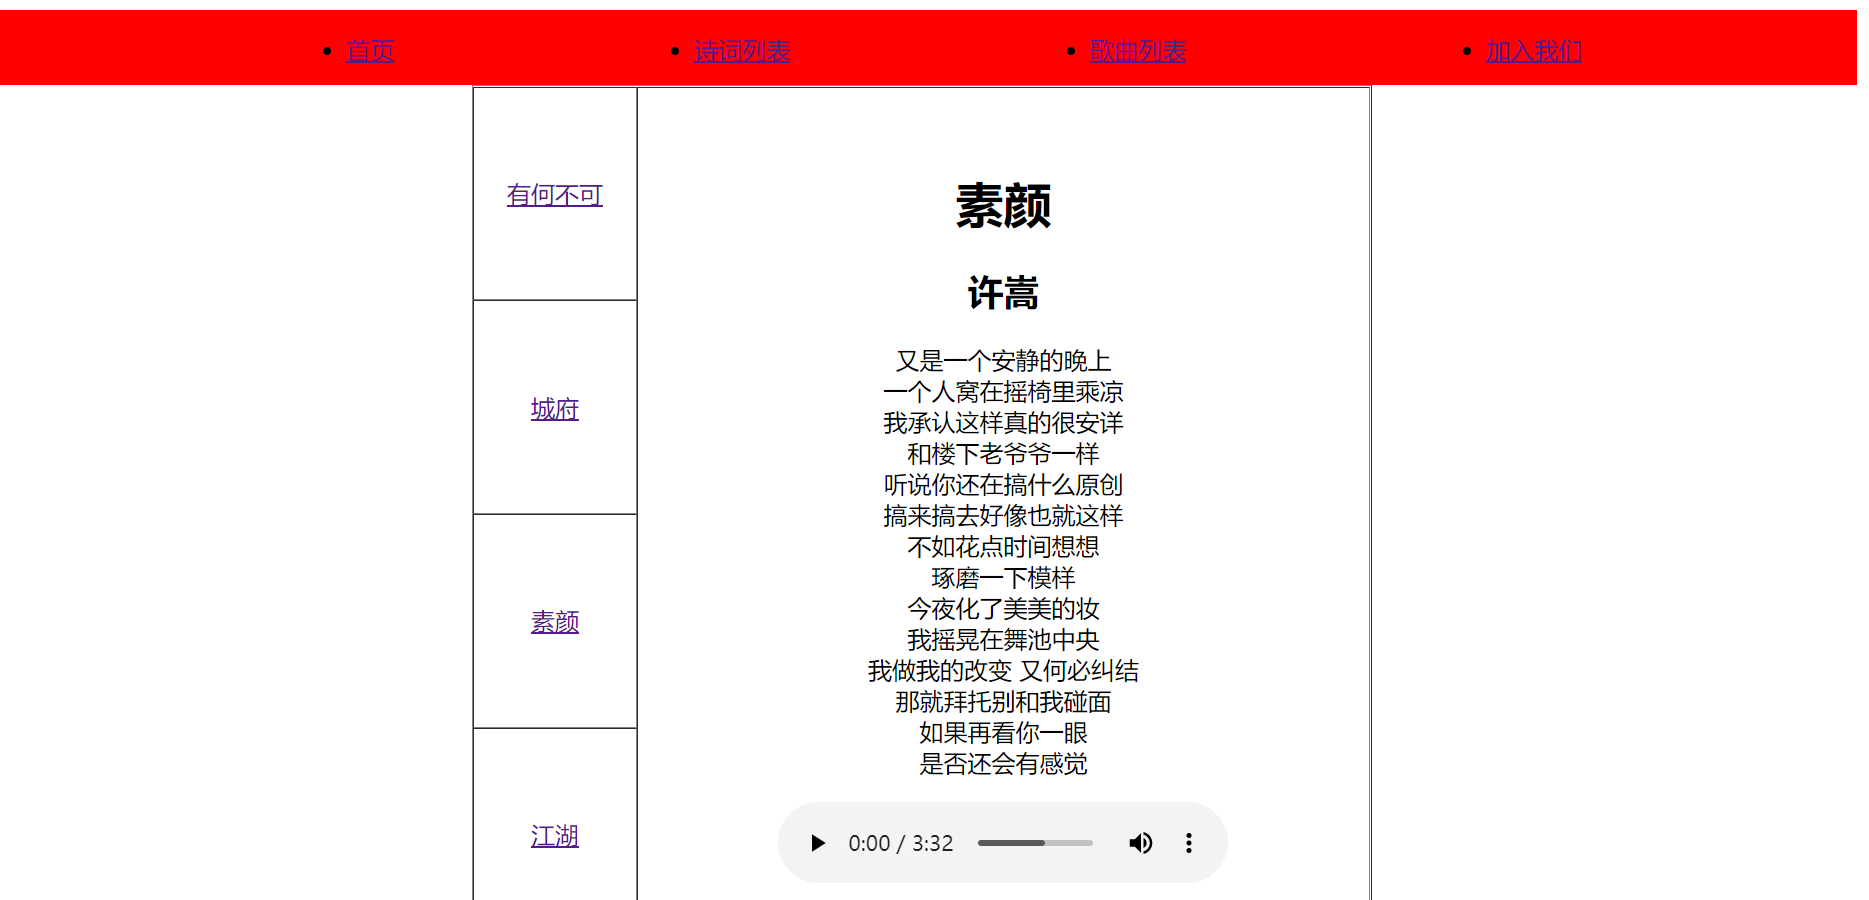The image size is (1869, 900).
Task: Open the audio player more options menu
Action: [x=1189, y=843]
